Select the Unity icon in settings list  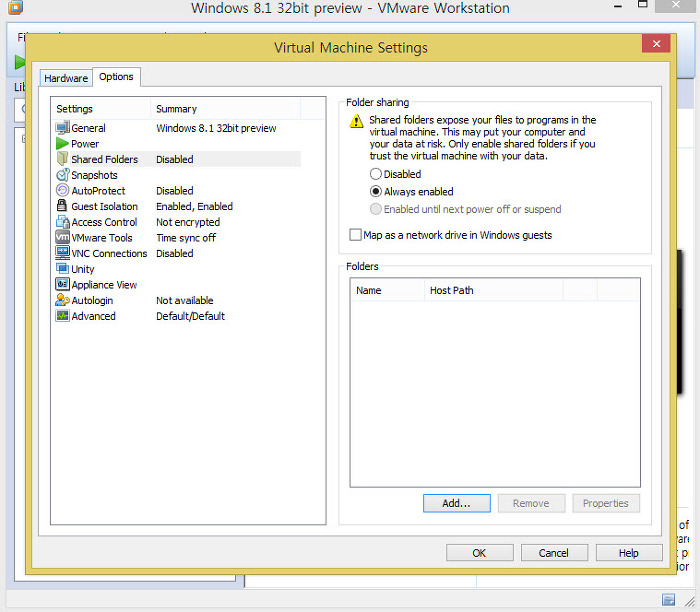pyautogui.click(x=62, y=269)
